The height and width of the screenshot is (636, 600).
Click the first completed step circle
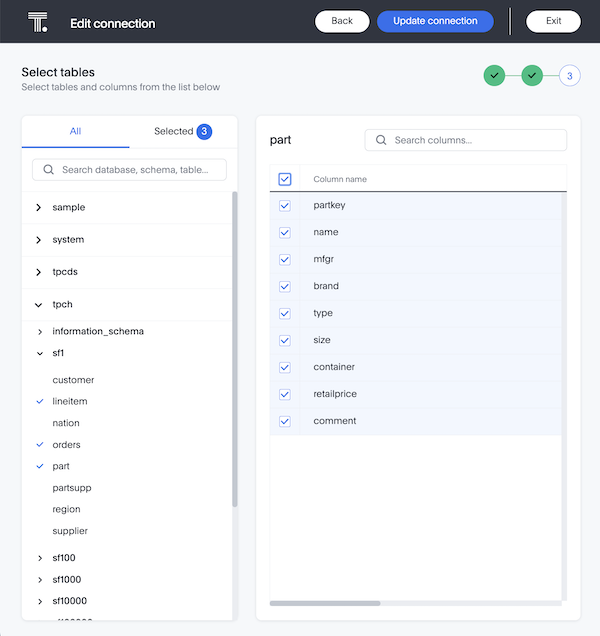click(x=494, y=75)
